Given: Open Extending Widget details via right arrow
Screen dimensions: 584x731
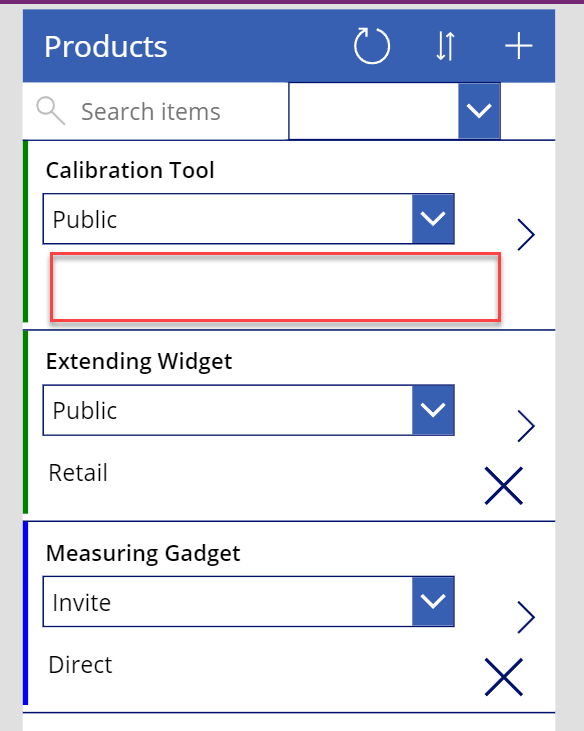Looking at the screenshot, I should point(526,426).
